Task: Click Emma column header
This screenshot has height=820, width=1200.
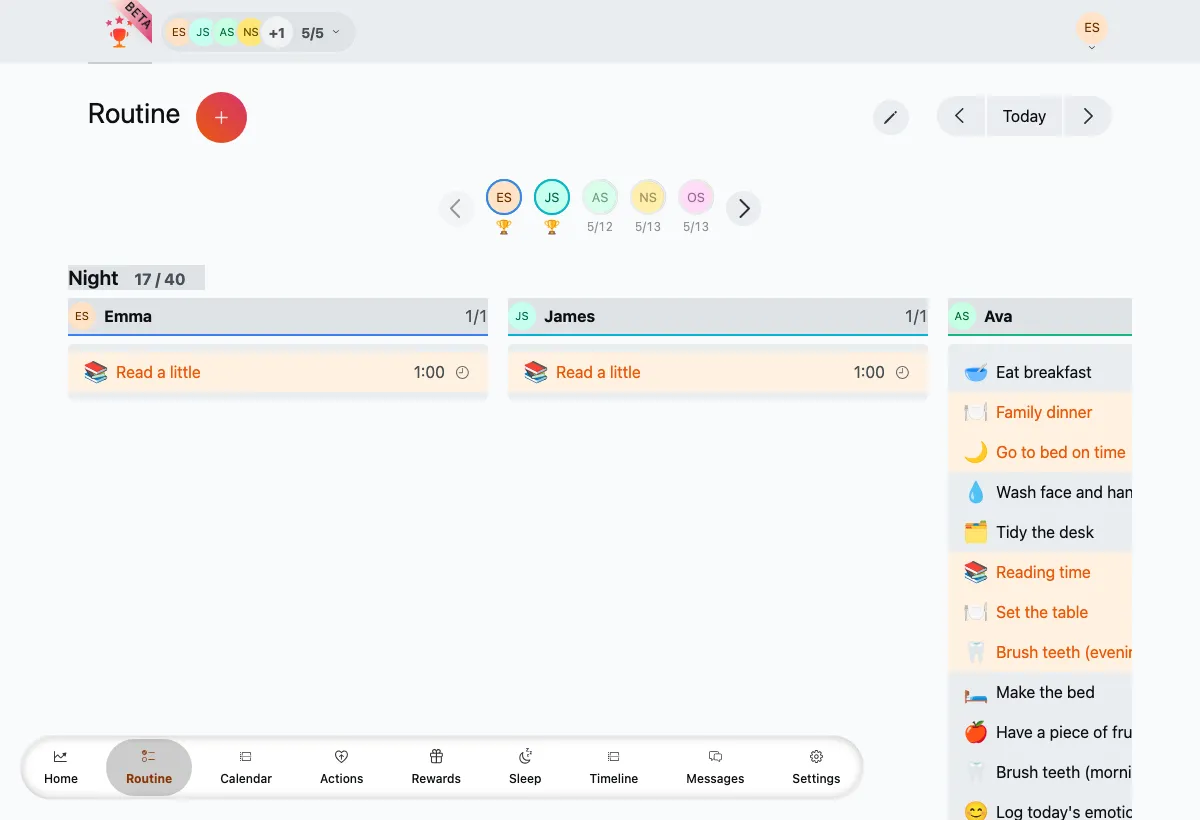Action: click(x=278, y=316)
